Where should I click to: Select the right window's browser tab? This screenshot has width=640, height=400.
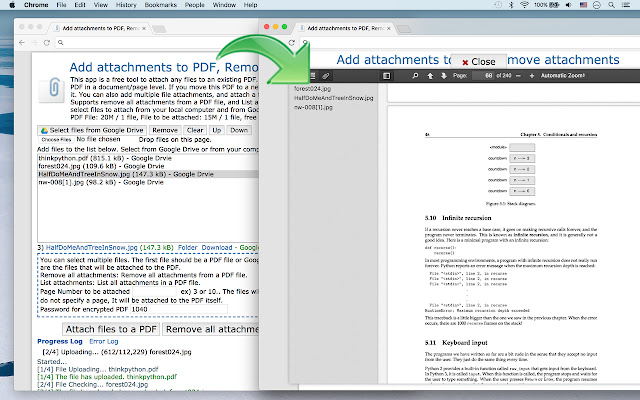point(344,28)
